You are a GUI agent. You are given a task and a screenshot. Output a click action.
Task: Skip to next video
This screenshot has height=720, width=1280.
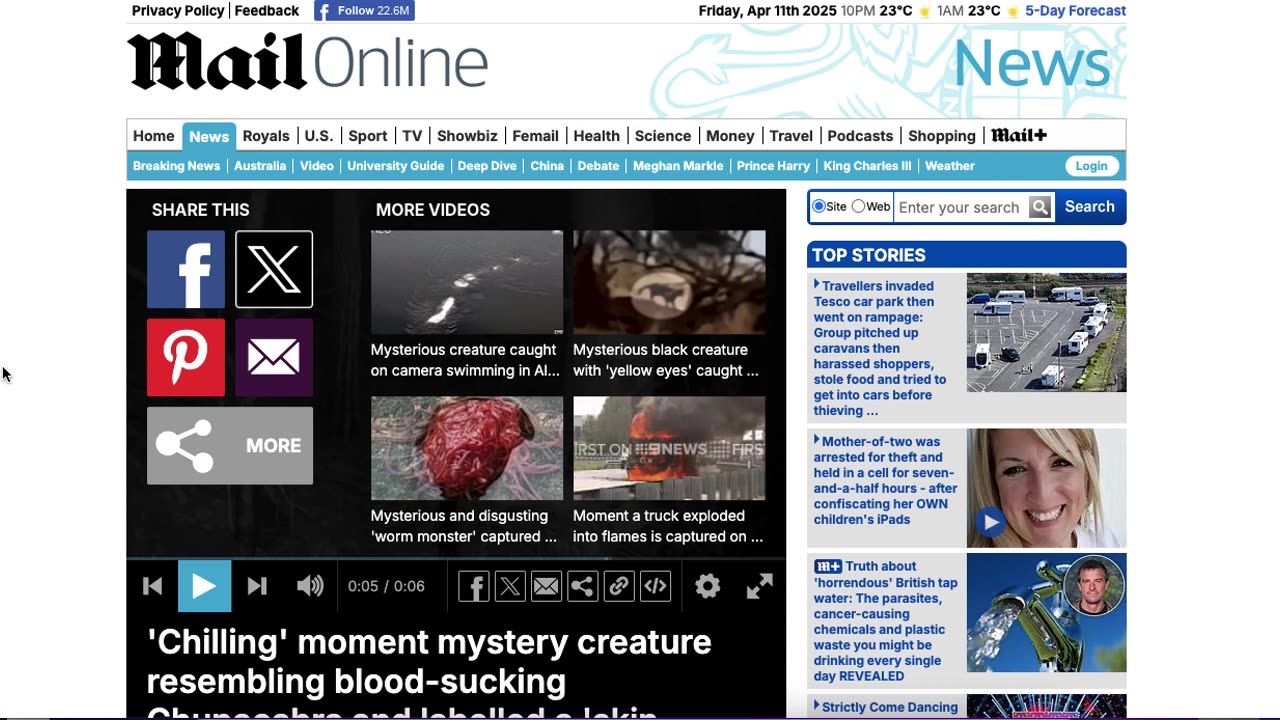257,586
